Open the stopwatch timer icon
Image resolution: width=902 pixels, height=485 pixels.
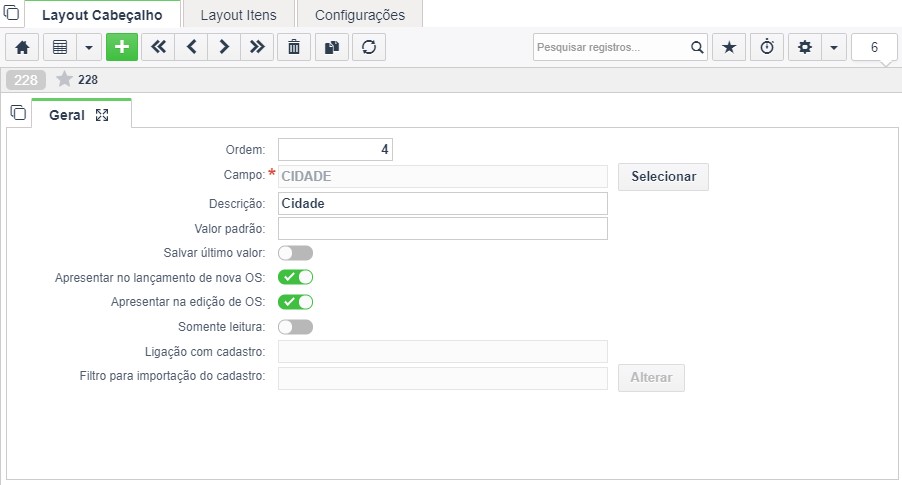tap(767, 47)
